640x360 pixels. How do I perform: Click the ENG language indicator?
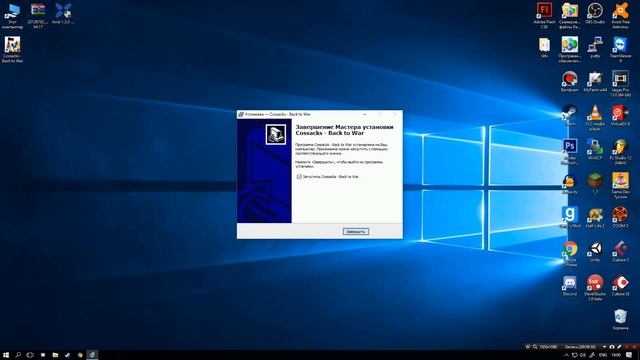tap(603, 355)
